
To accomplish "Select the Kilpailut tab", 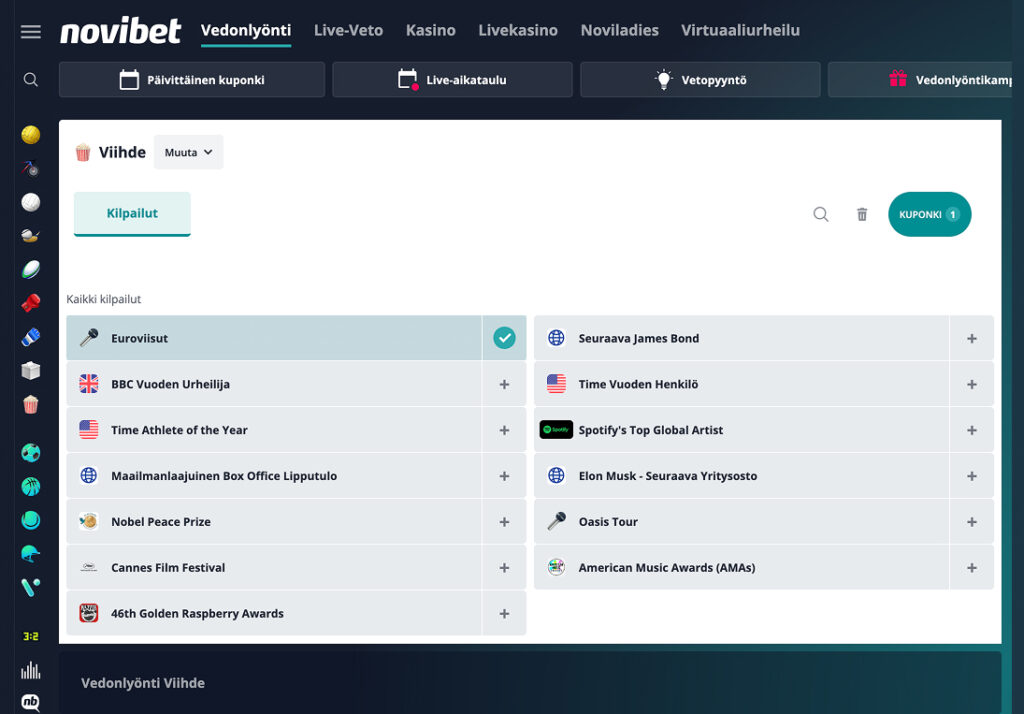I will pos(132,214).
